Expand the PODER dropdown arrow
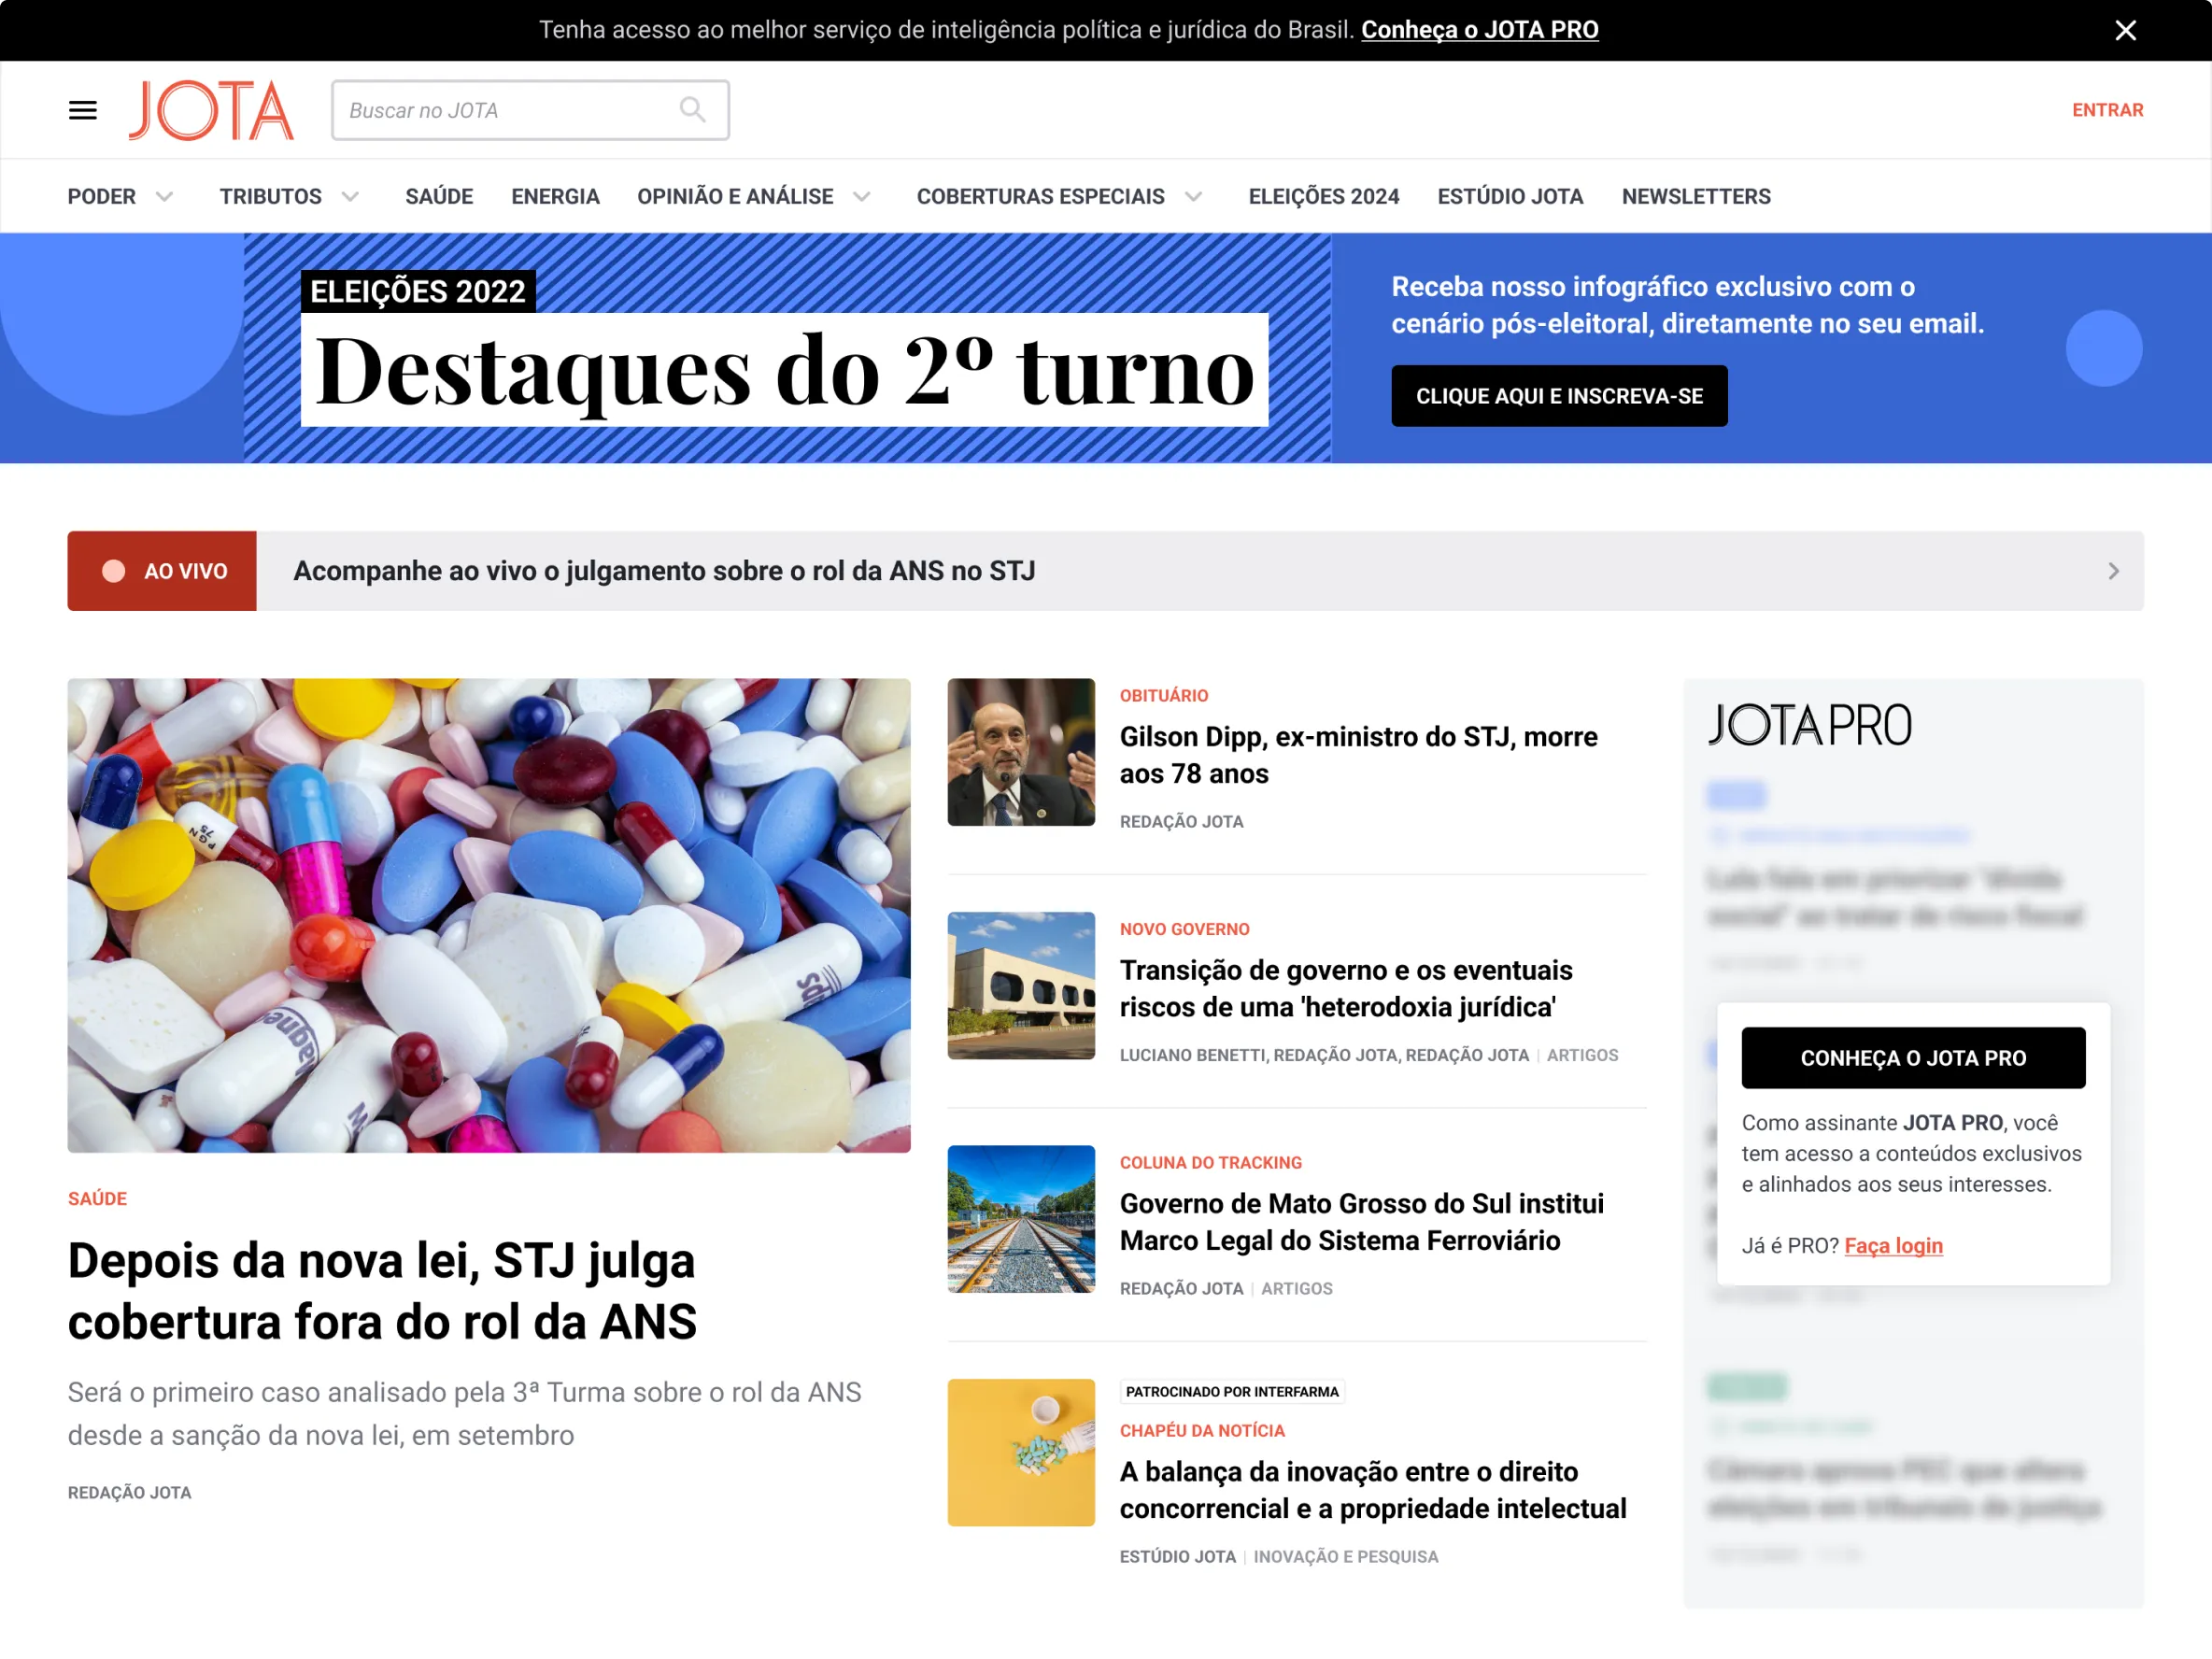This screenshot has height=1659, width=2212. [x=165, y=197]
